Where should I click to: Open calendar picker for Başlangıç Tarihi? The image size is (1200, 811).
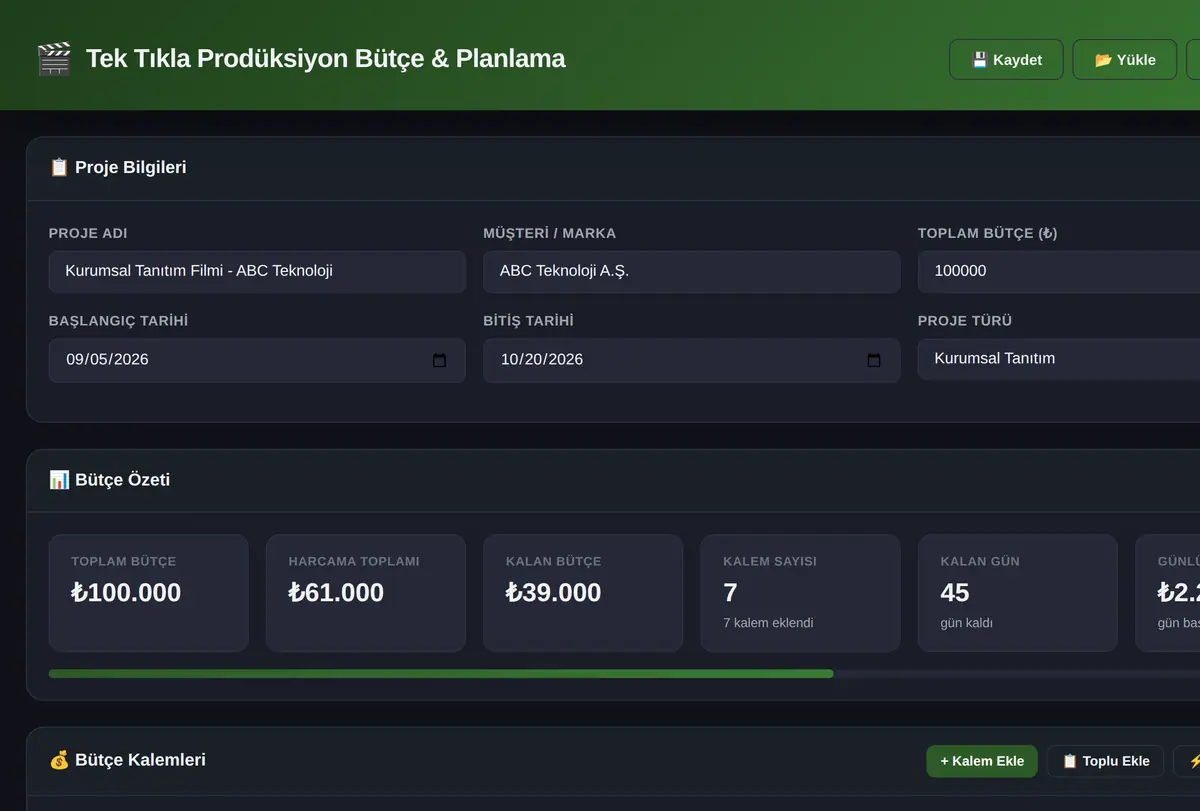[x=439, y=360]
